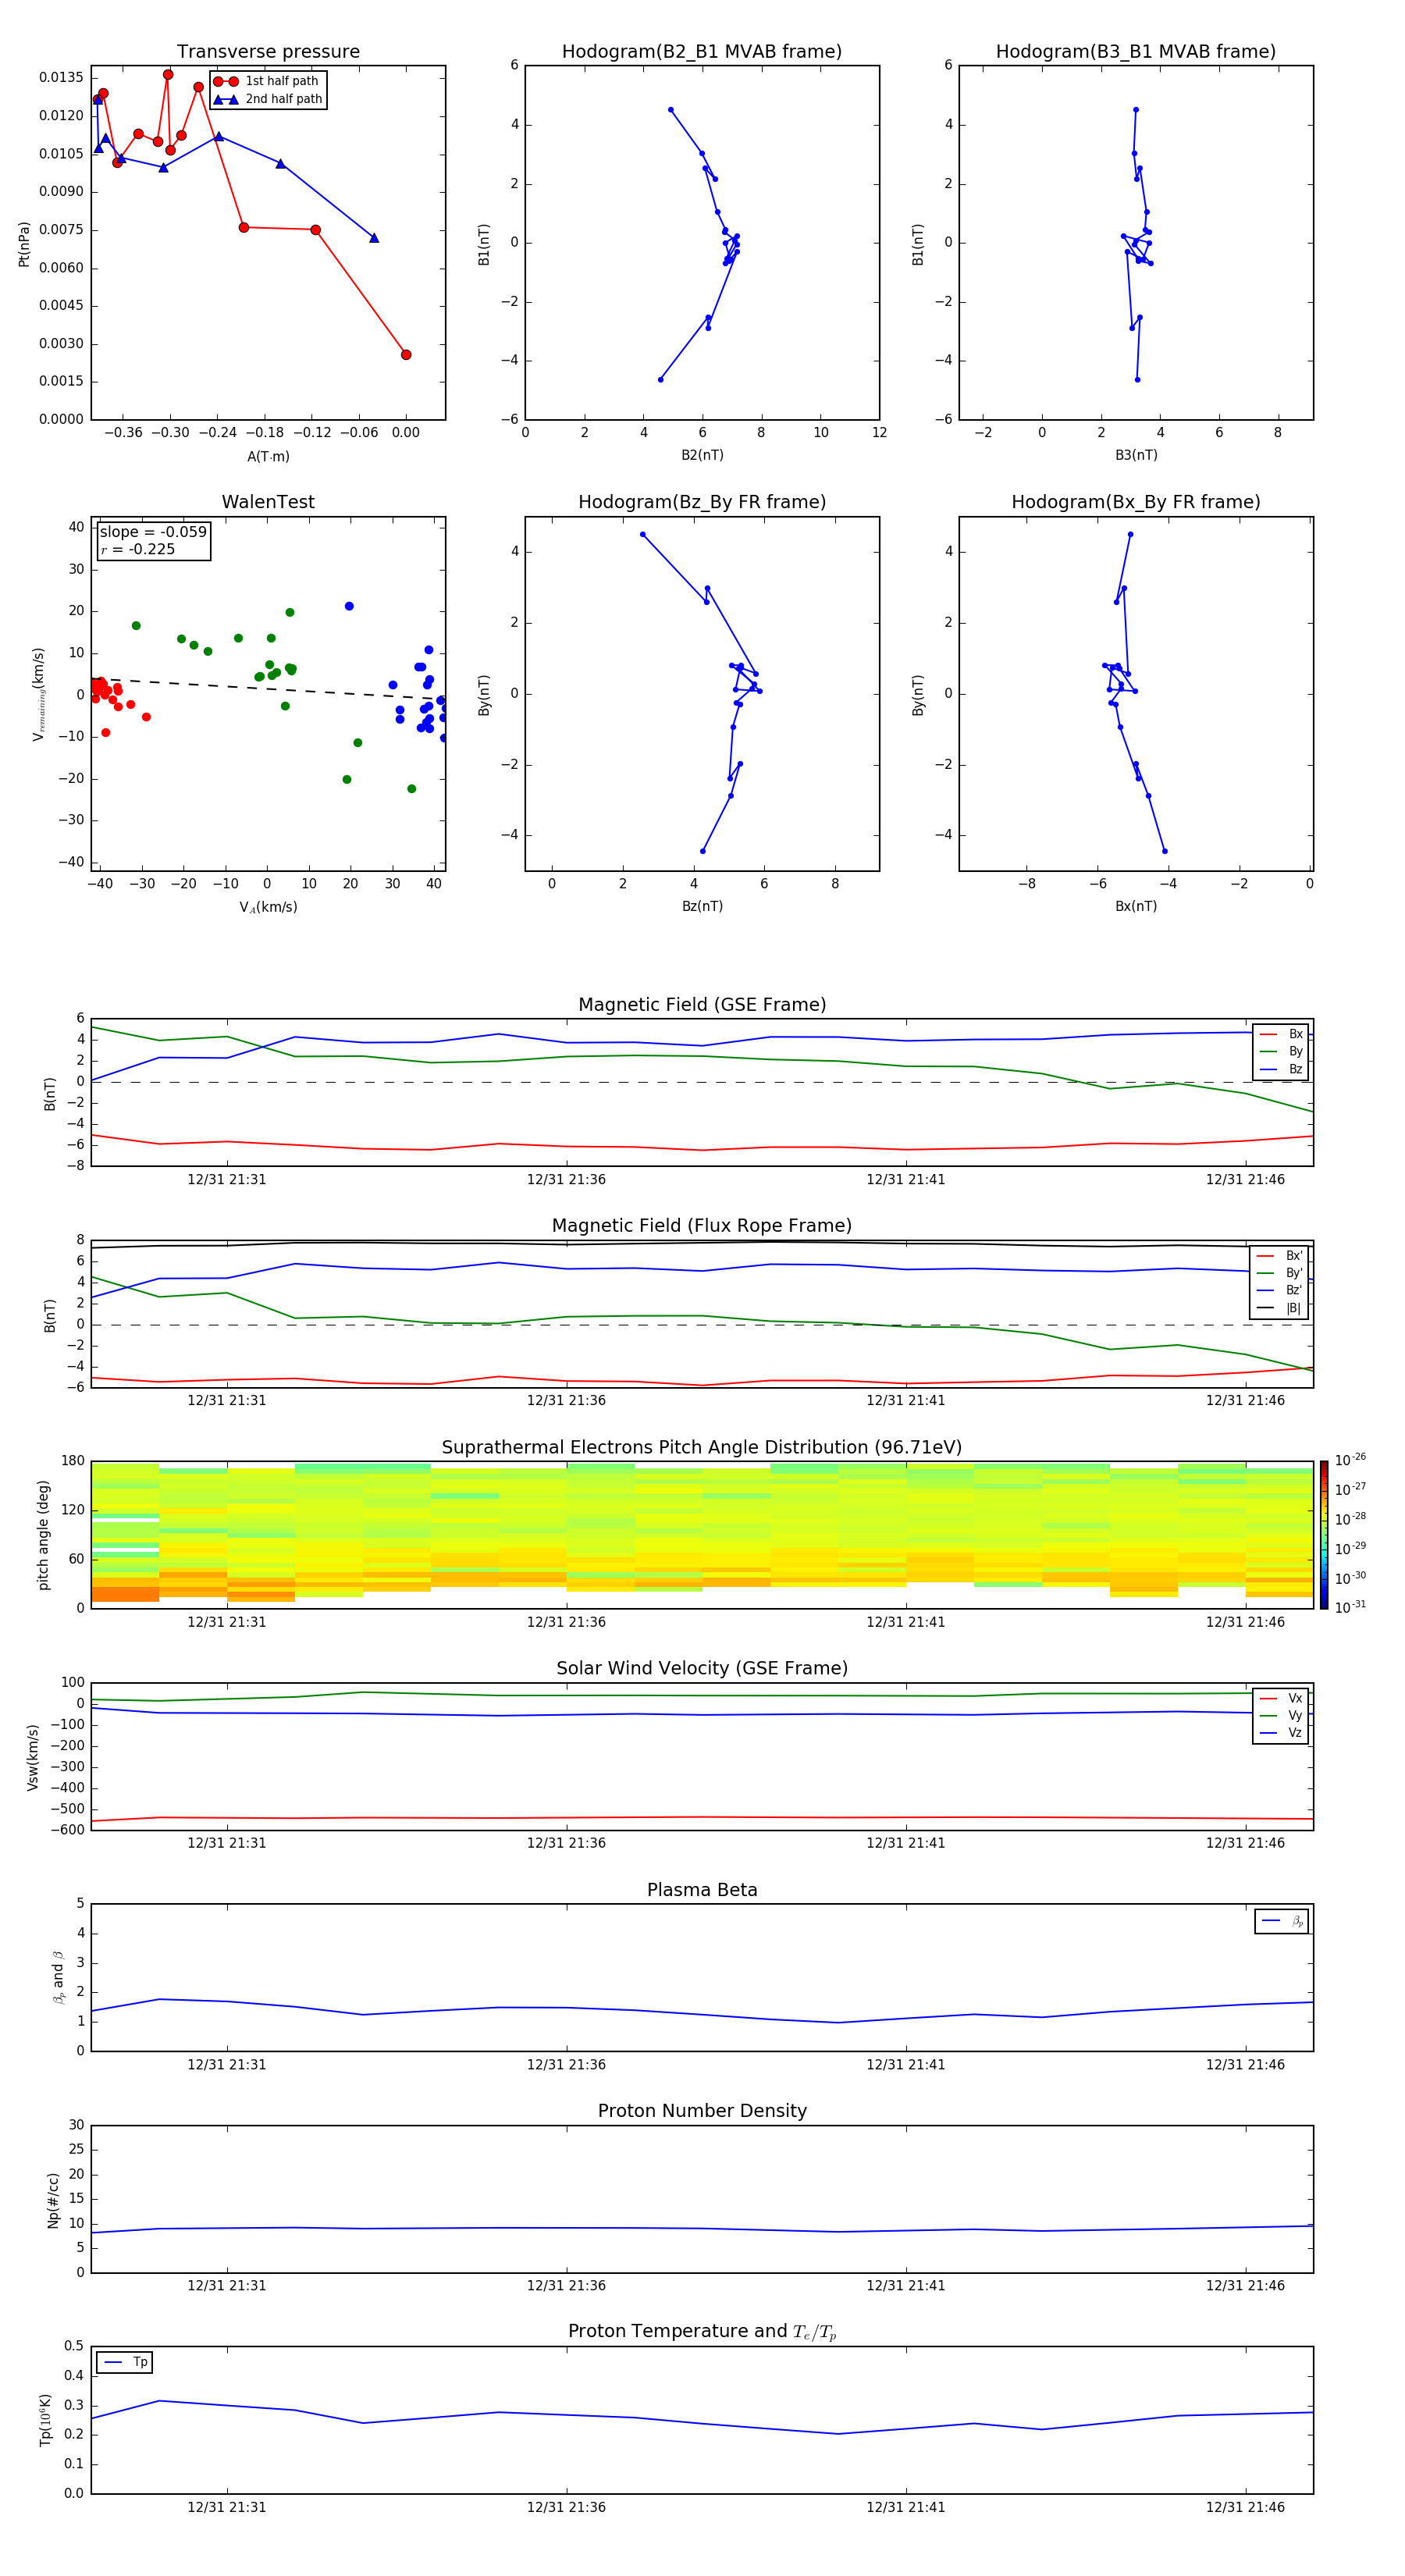Click the Transverse pressure plot title
This screenshot has width=1405, height=2576.
[268, 52]
